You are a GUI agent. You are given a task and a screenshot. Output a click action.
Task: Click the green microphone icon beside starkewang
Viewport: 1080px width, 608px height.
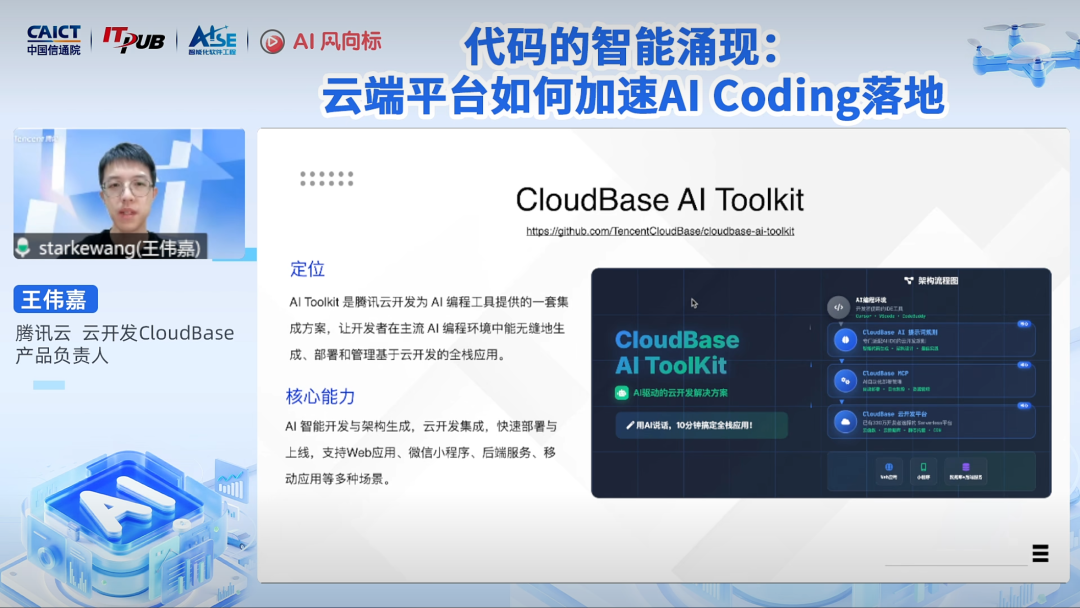[23, 247]
